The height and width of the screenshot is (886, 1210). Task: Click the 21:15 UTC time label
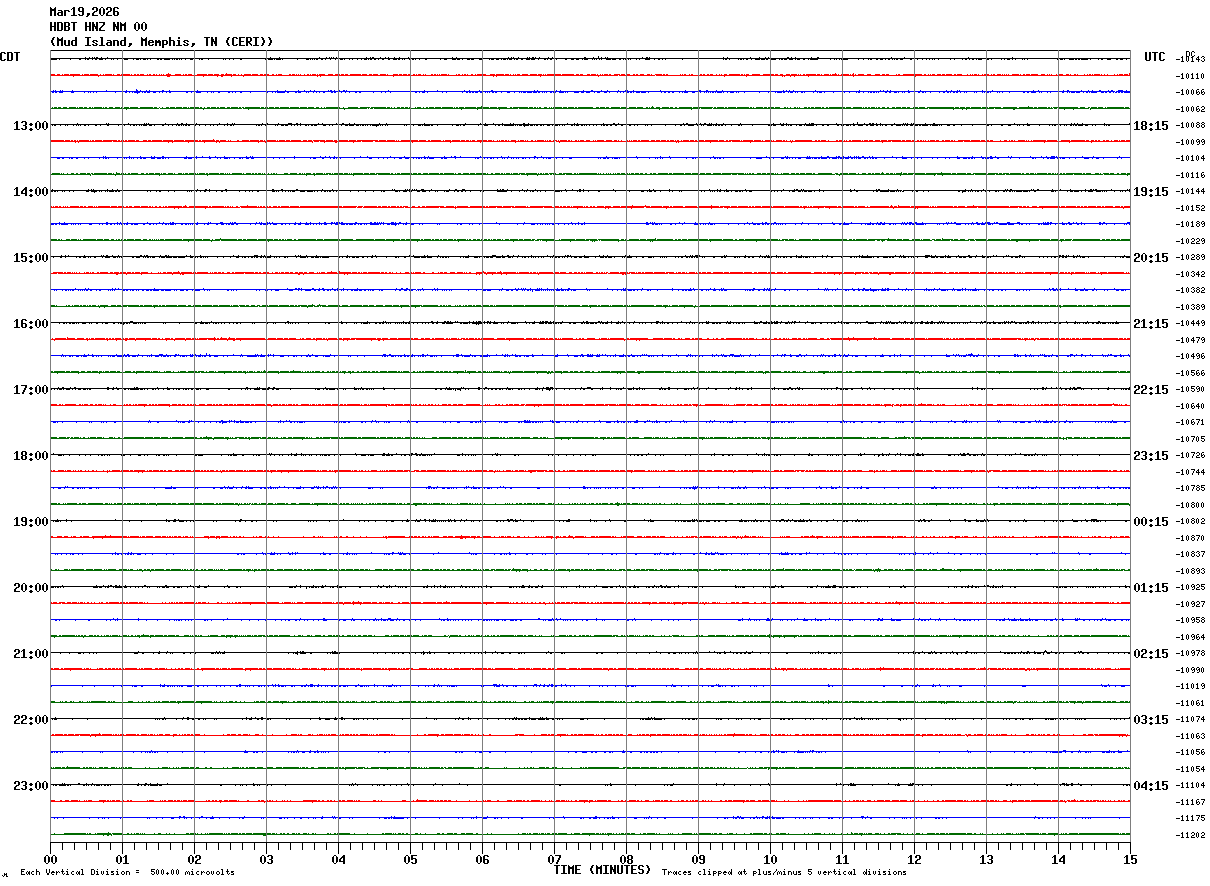pyautogui.click(x=1151, y=324)
